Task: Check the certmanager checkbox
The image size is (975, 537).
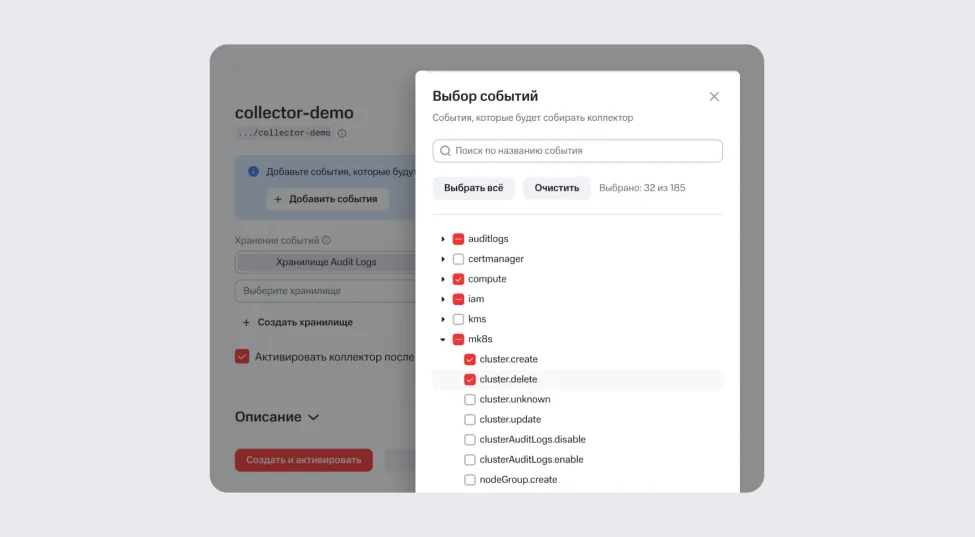Action: pos(458,259)
